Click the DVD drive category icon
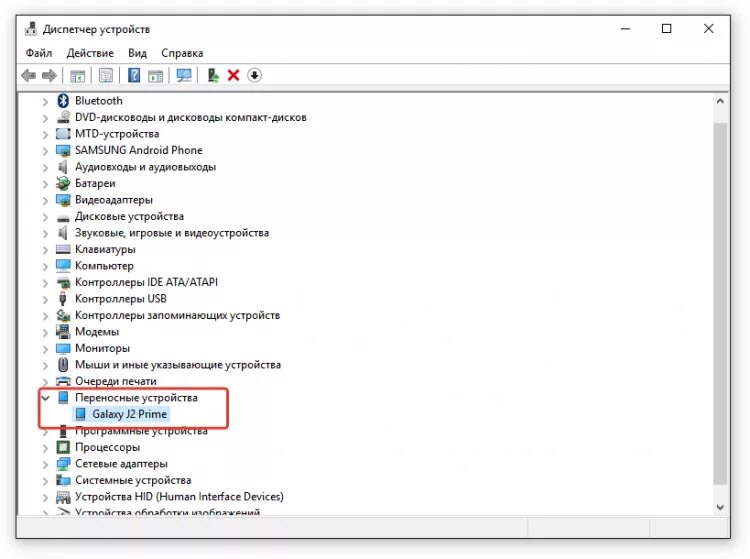Viewport: 750px width, 559px height. [63, 117]
